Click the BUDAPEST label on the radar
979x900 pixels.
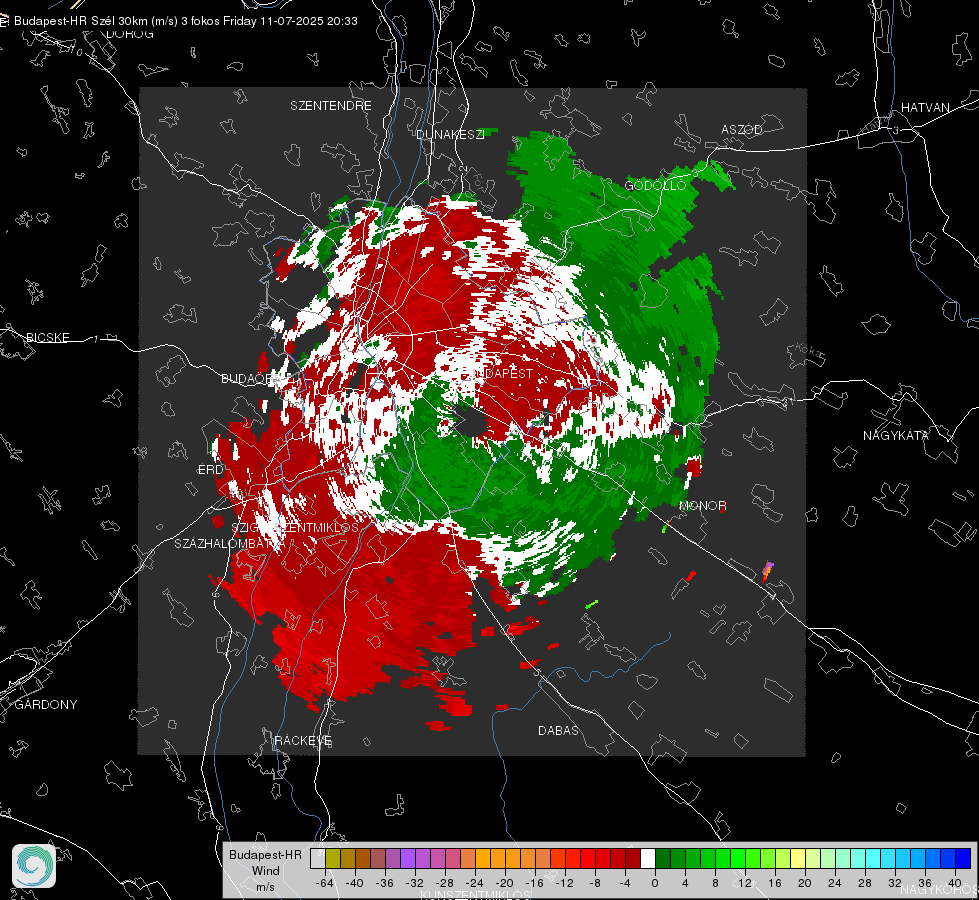pos(501,373)
